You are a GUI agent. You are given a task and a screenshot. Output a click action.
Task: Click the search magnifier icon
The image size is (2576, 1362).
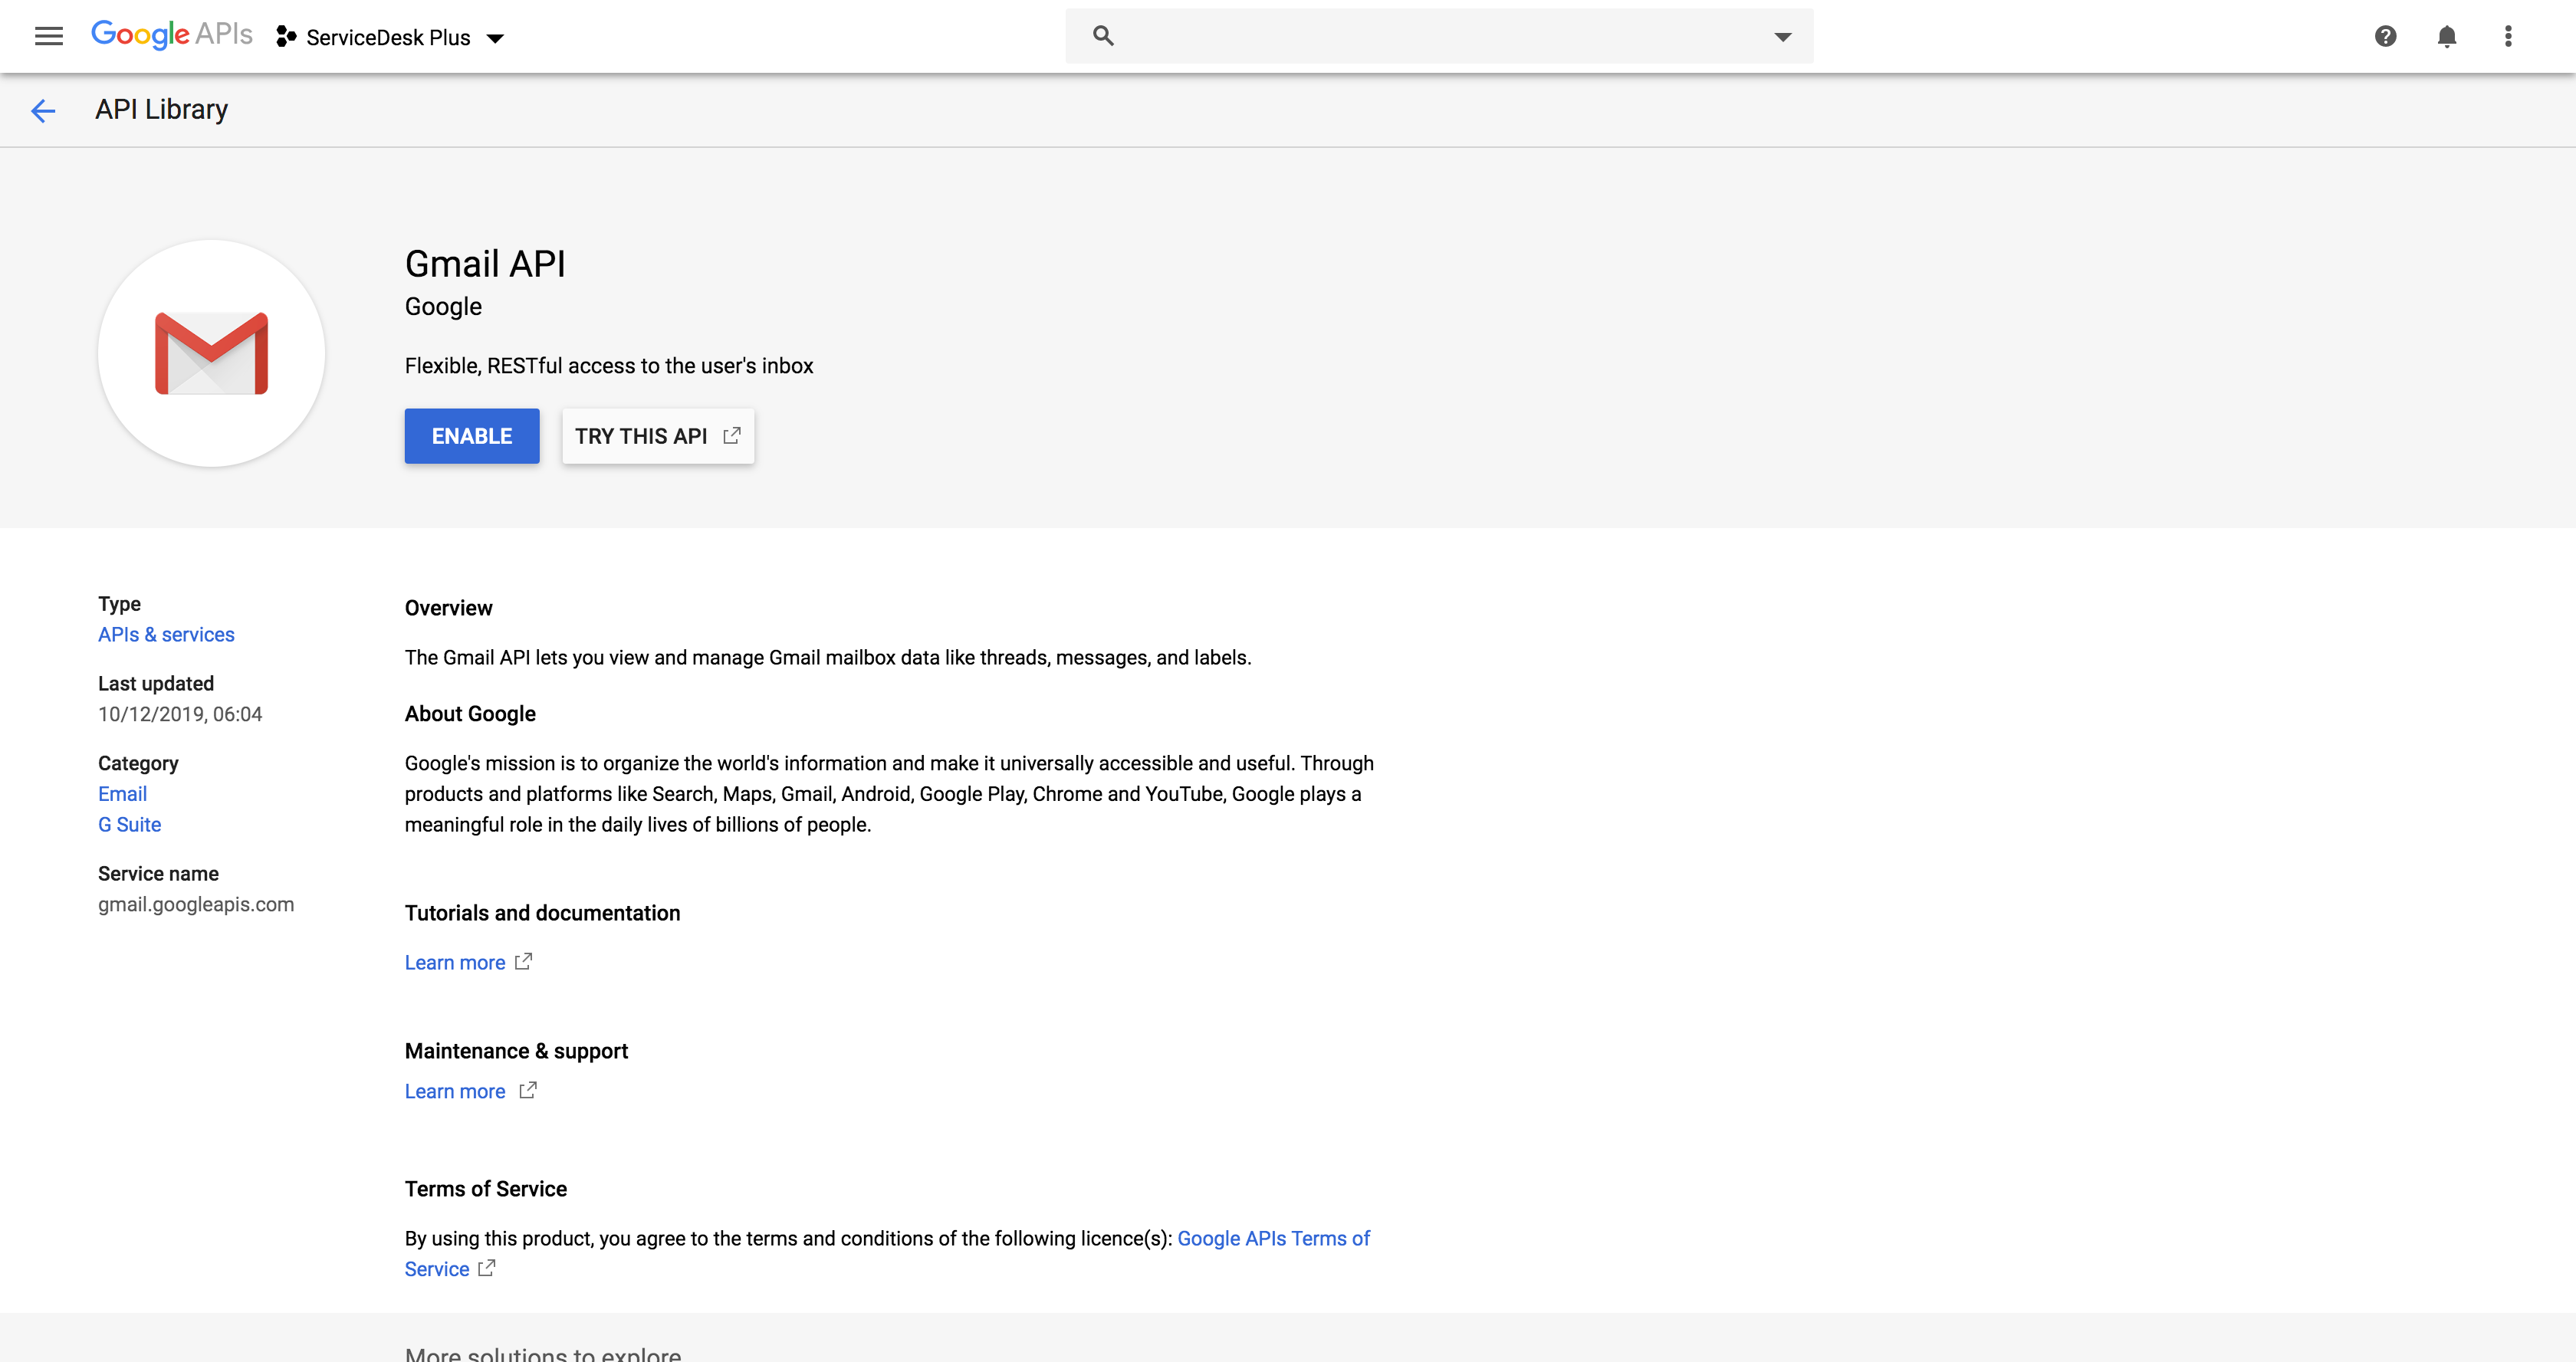(1102, 36)
